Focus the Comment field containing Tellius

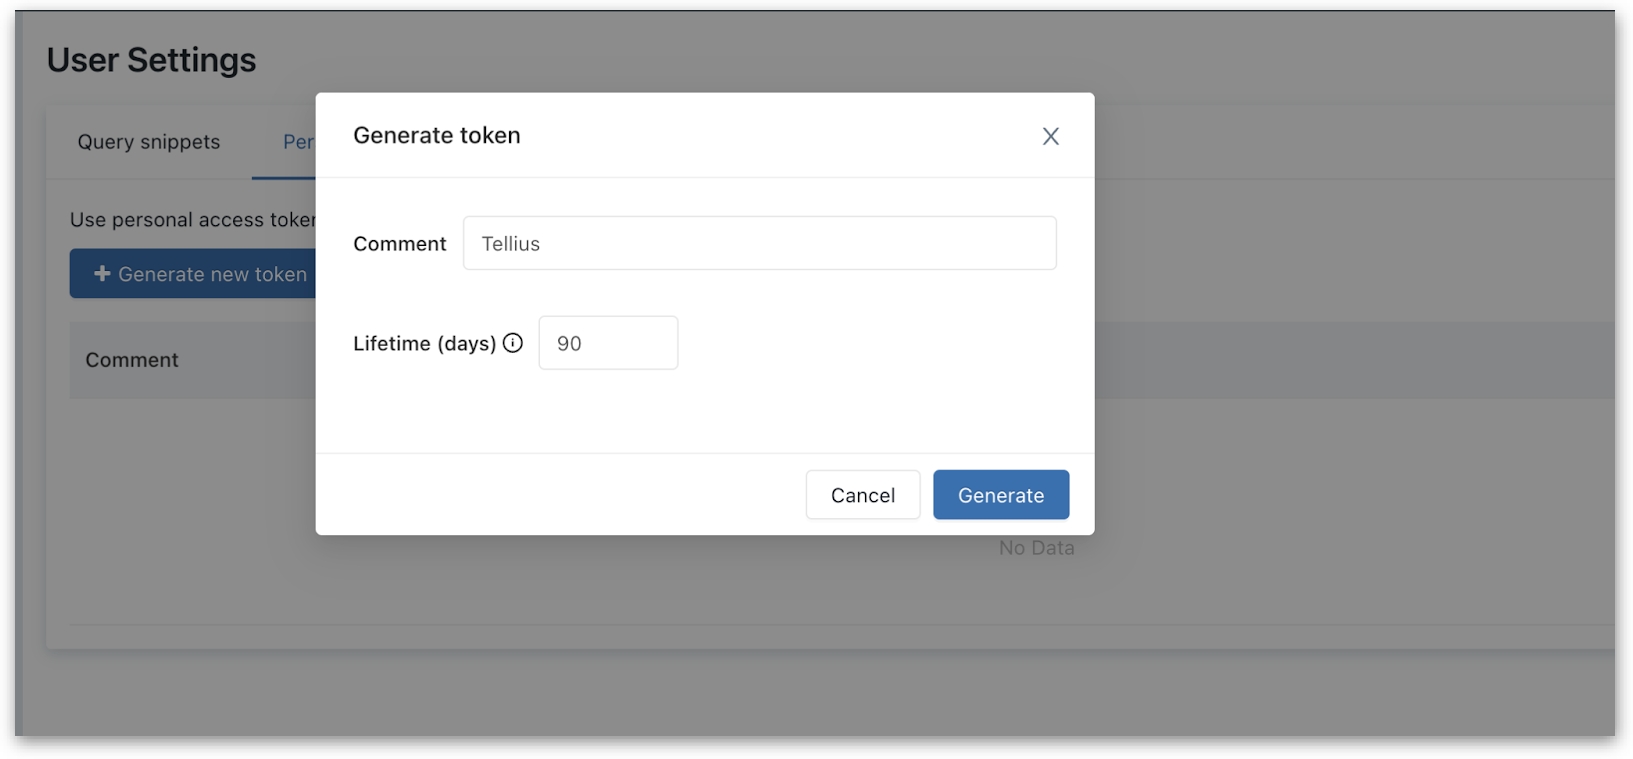pyautogui.click(x=759, y=243)
